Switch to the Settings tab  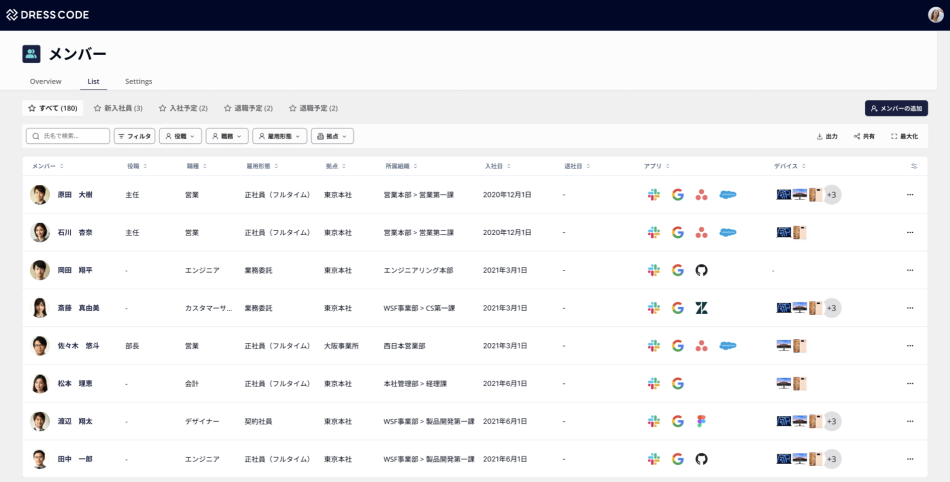(x=138, y=81)
